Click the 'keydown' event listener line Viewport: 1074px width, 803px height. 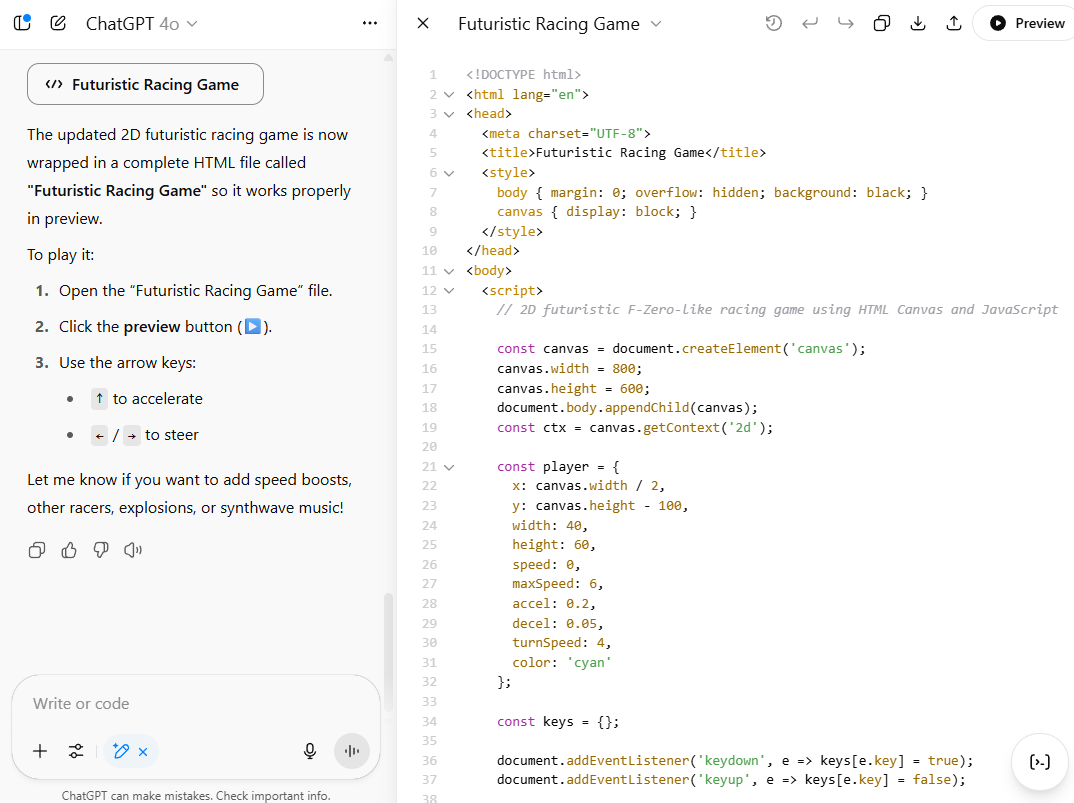pyautogui.click(x=735, y=761)
